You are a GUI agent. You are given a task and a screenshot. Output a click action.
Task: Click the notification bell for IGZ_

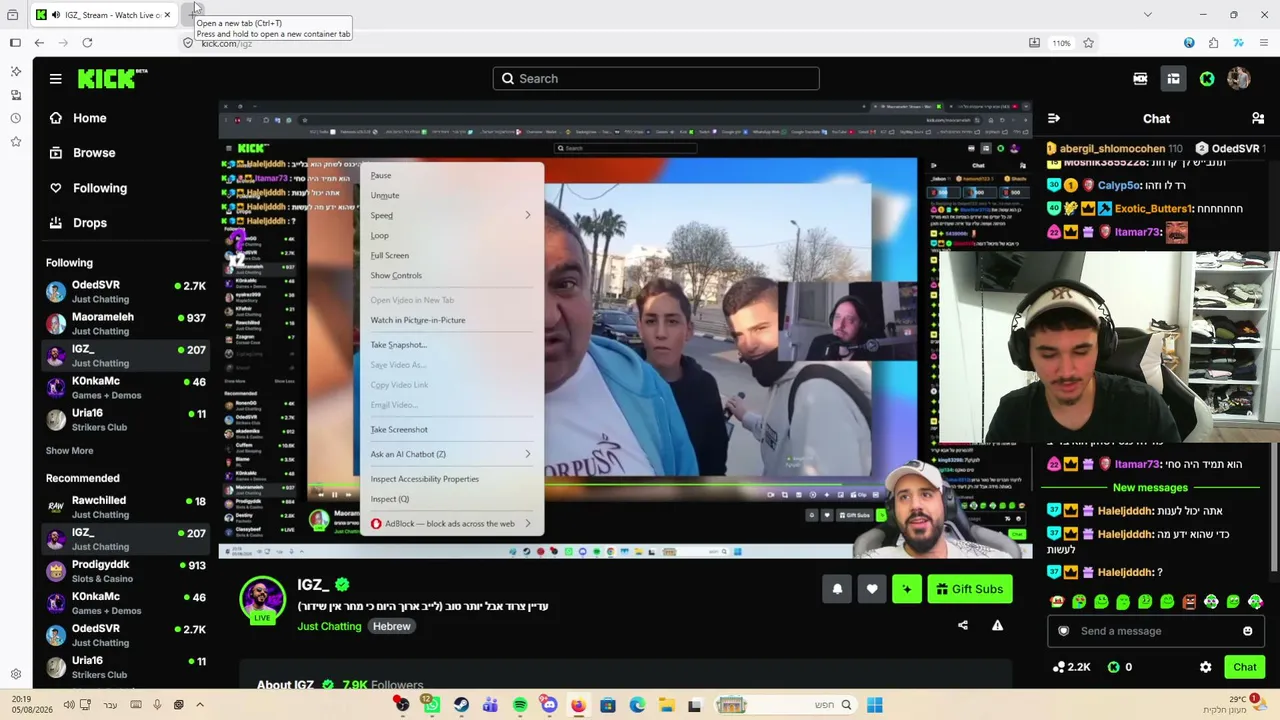point(837,589)
